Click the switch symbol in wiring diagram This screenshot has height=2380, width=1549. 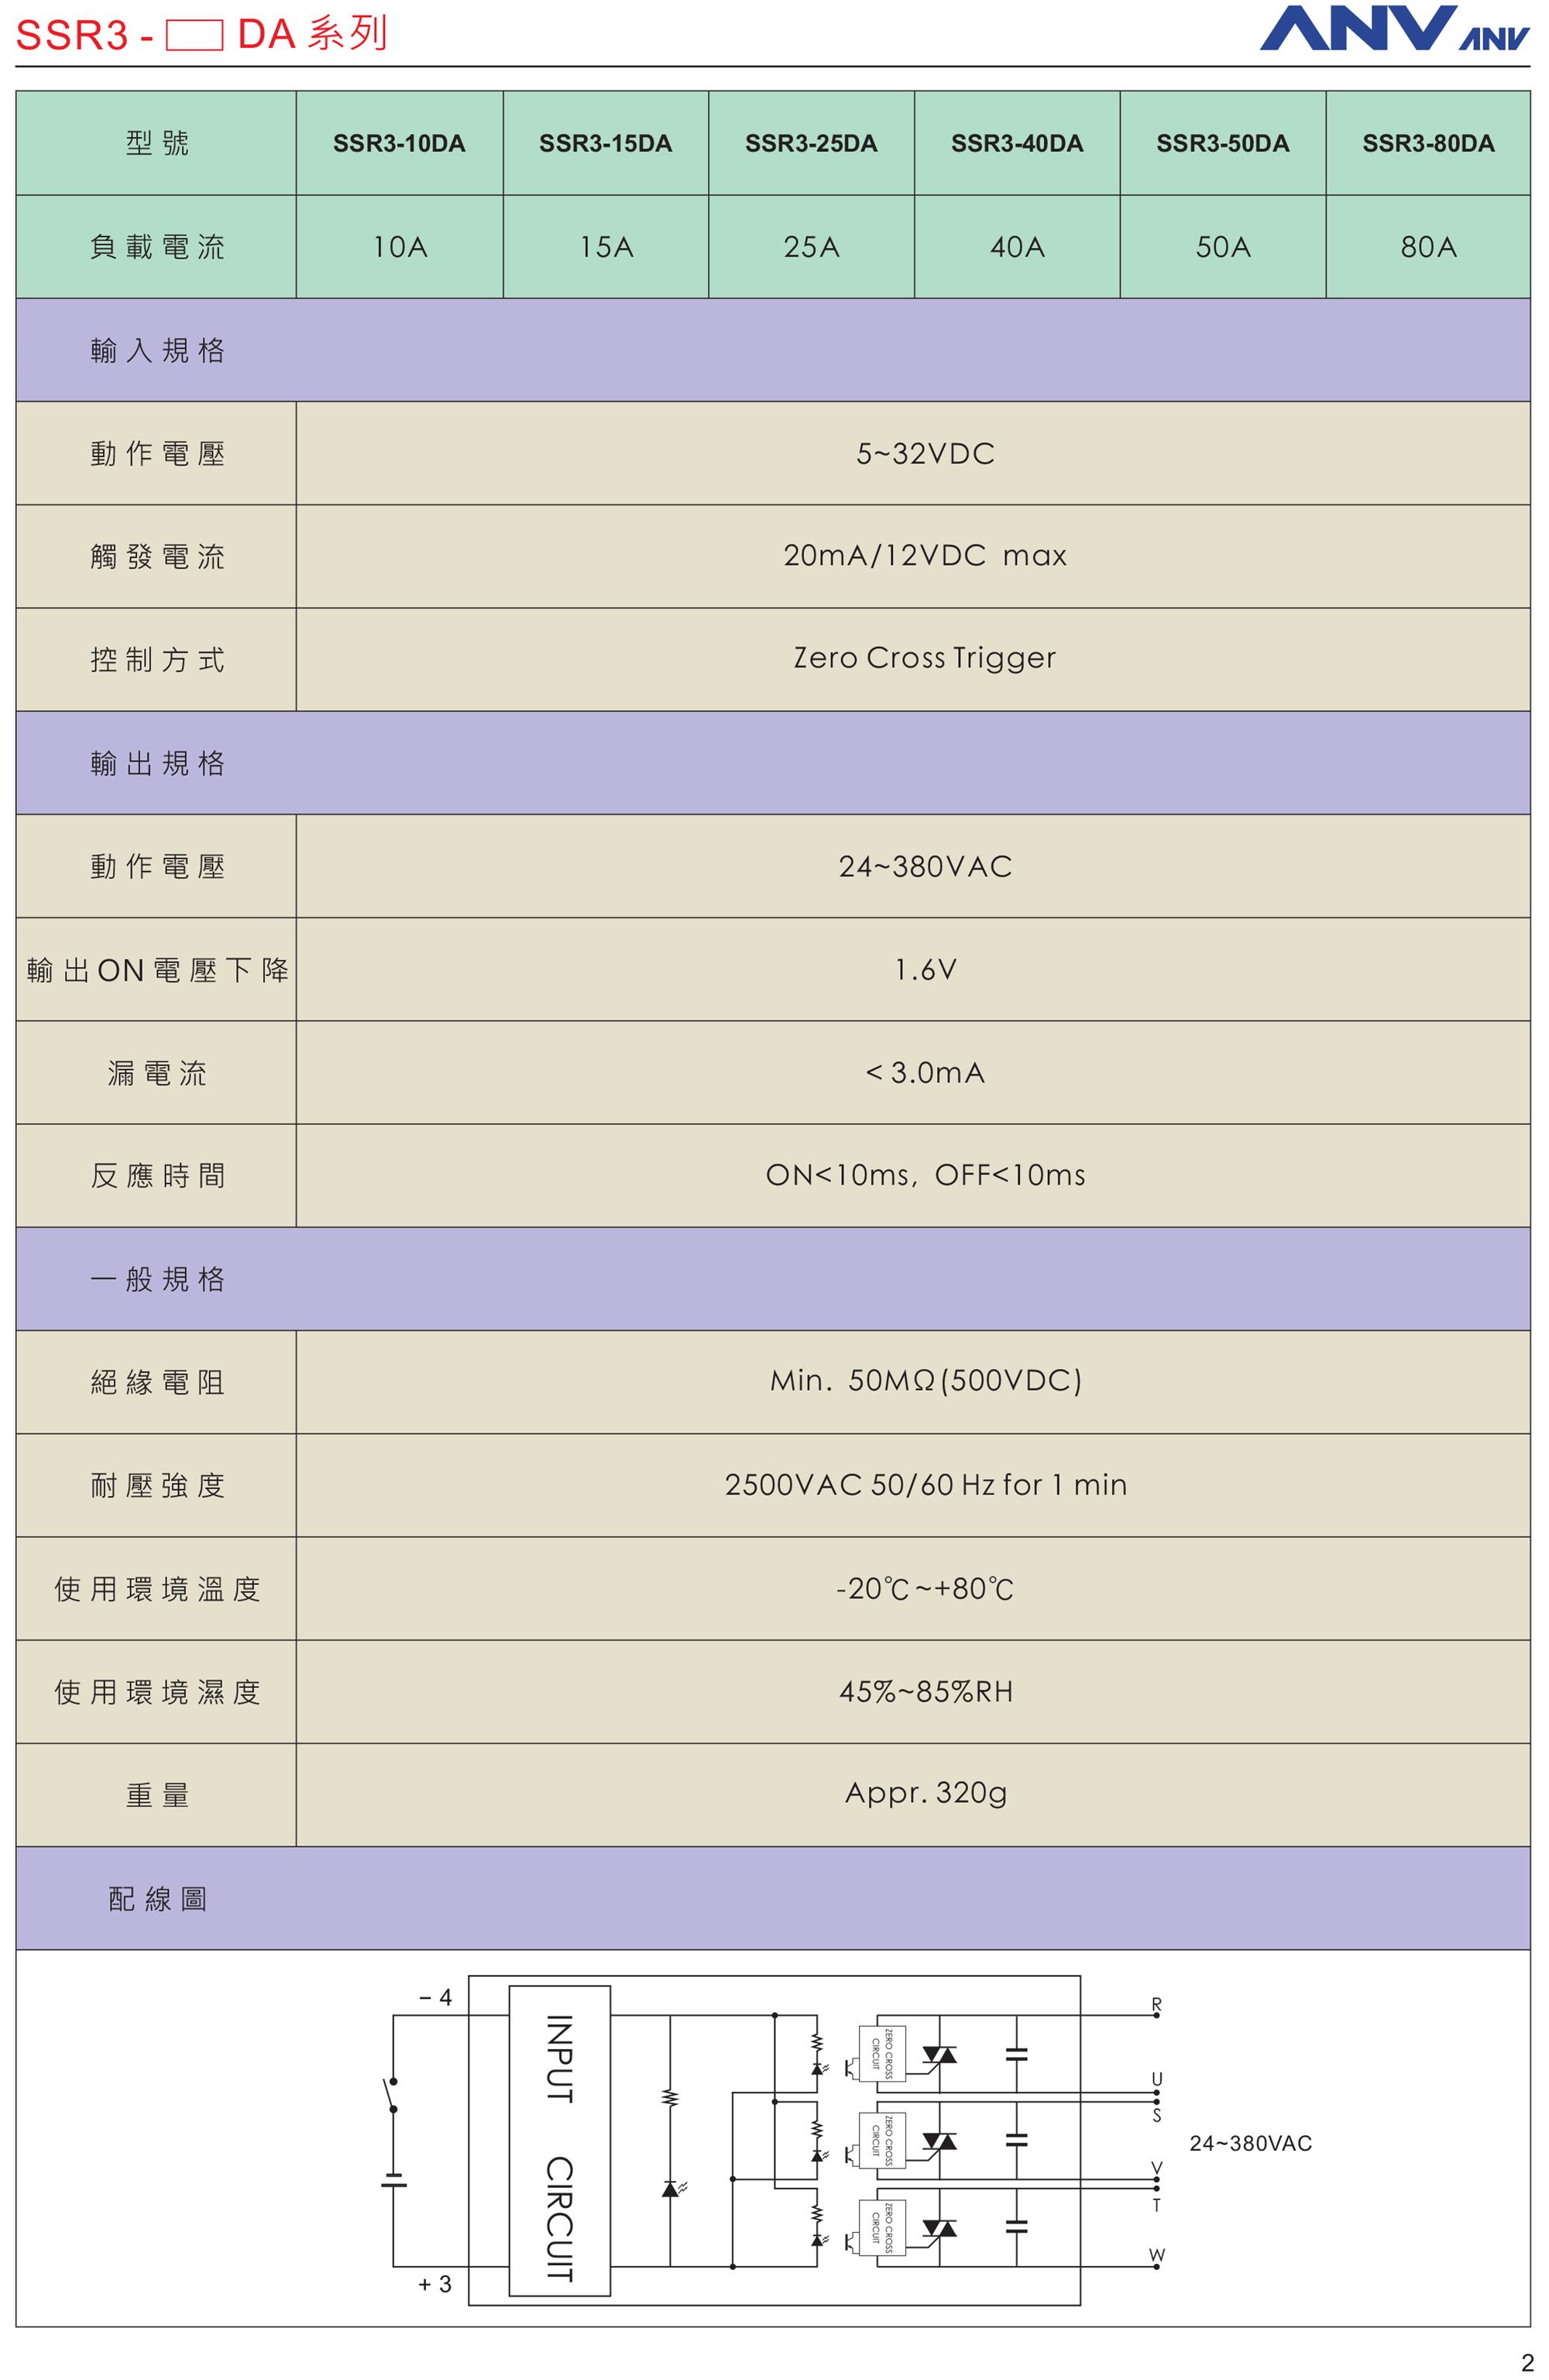(392, 2094)
